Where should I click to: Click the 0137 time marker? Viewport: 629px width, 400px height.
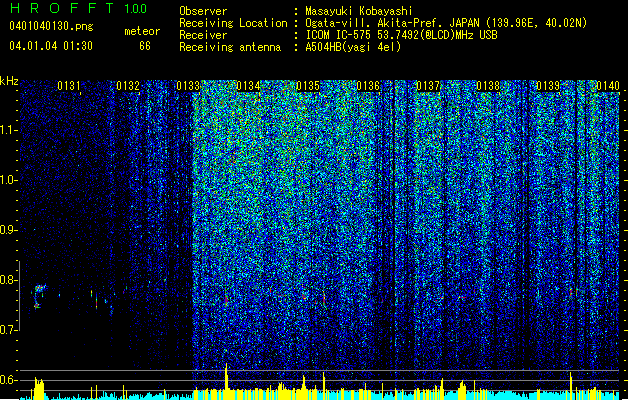(x=428, y=86)
